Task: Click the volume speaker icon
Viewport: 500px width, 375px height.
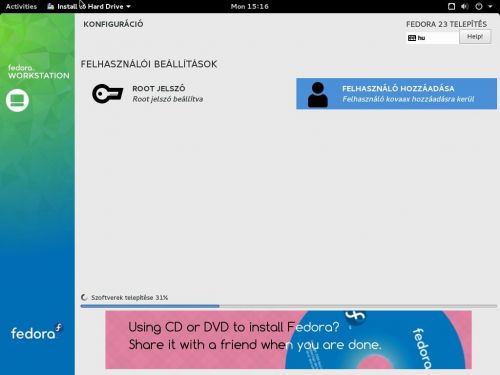Action: point(465,6)
